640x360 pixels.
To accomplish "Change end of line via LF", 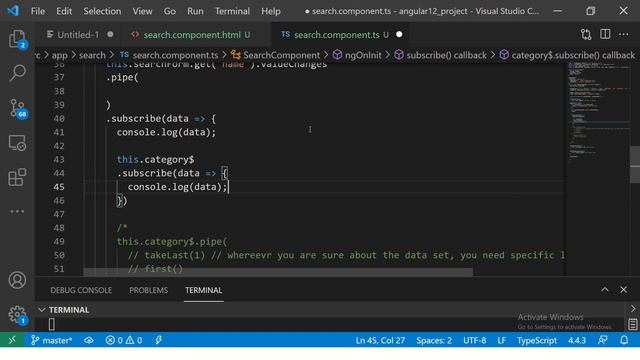I will click(x=502, y=340).
